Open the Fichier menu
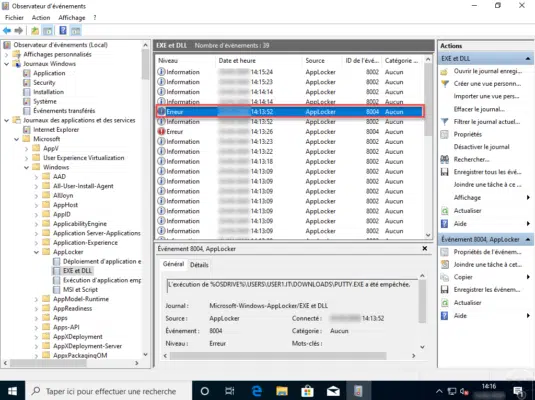Viewport: 535px width, 400px height. [x=14, y=17]
